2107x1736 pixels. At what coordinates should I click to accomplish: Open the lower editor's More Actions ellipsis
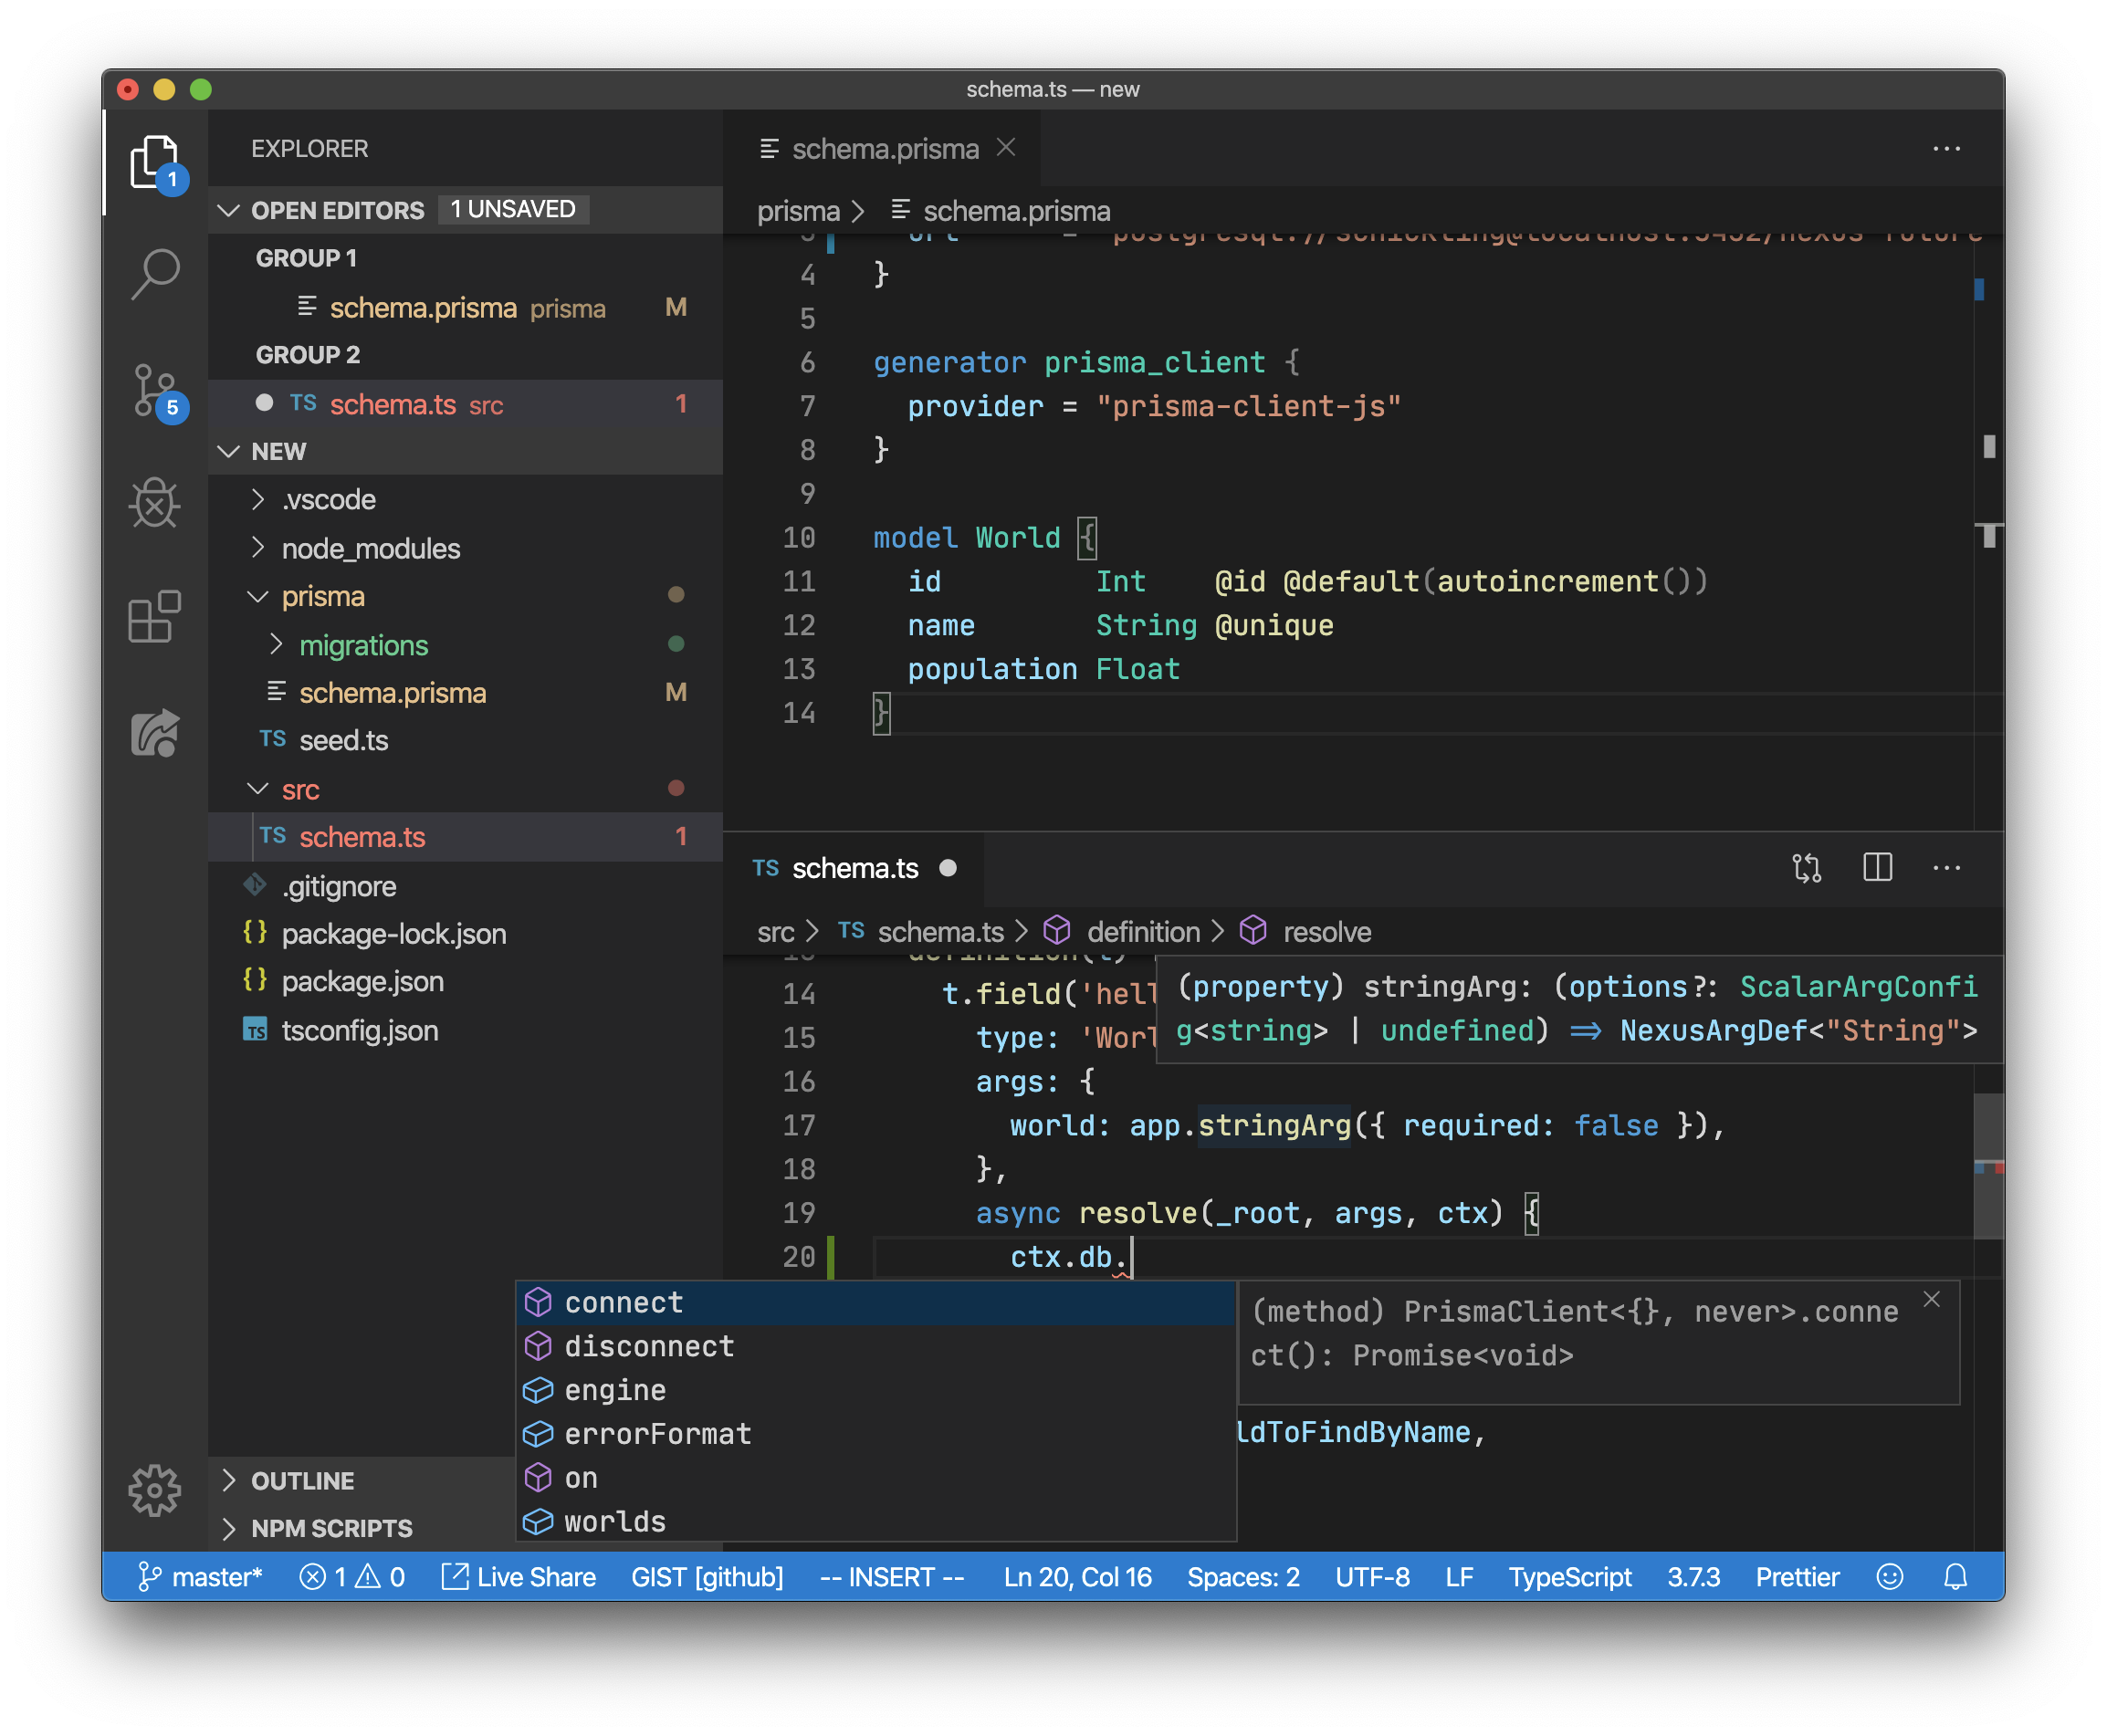click(x=1946, y=868)
